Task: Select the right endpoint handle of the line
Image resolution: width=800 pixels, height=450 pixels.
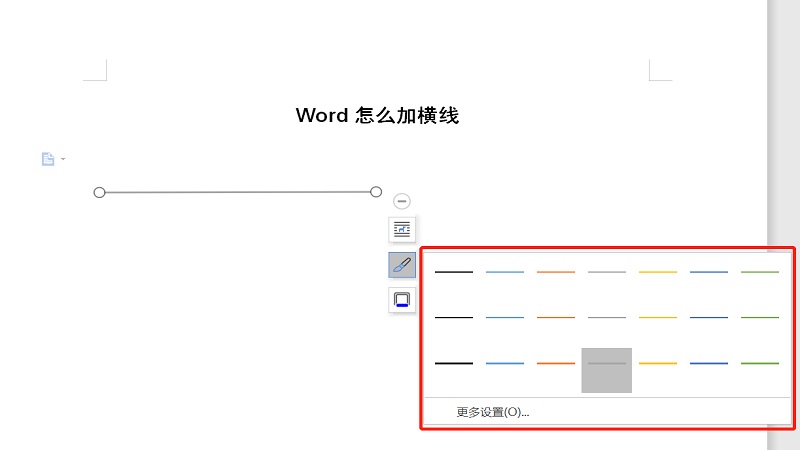Action: tap(376, 192)
